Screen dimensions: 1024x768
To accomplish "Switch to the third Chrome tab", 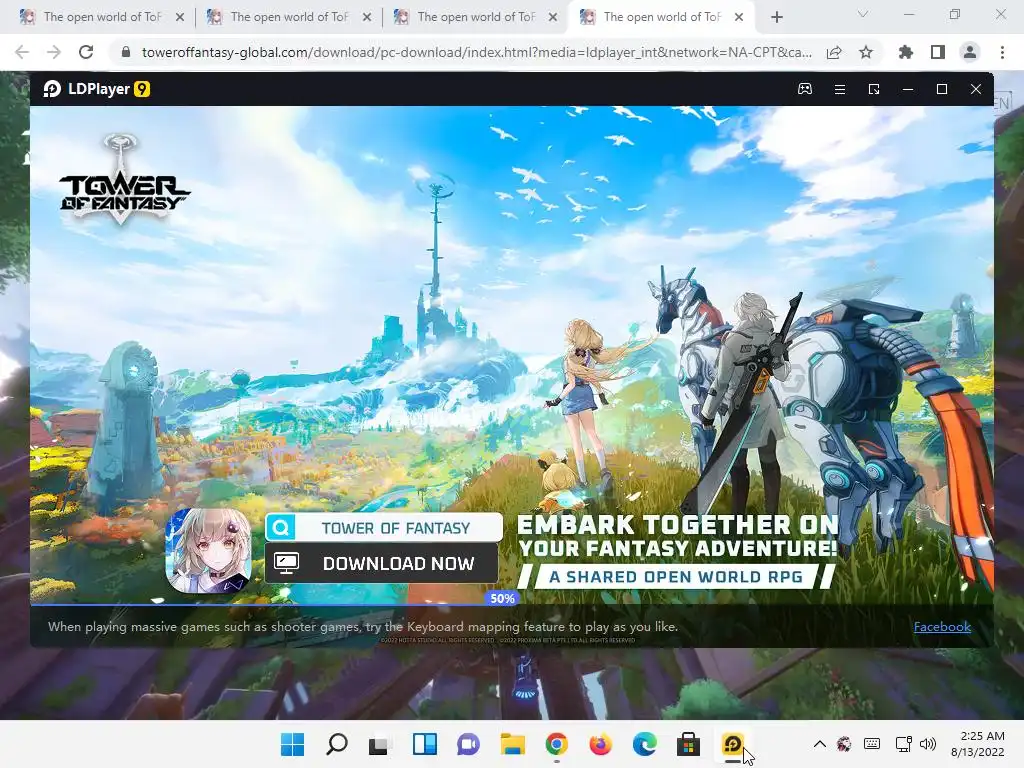I will [473, 17].
